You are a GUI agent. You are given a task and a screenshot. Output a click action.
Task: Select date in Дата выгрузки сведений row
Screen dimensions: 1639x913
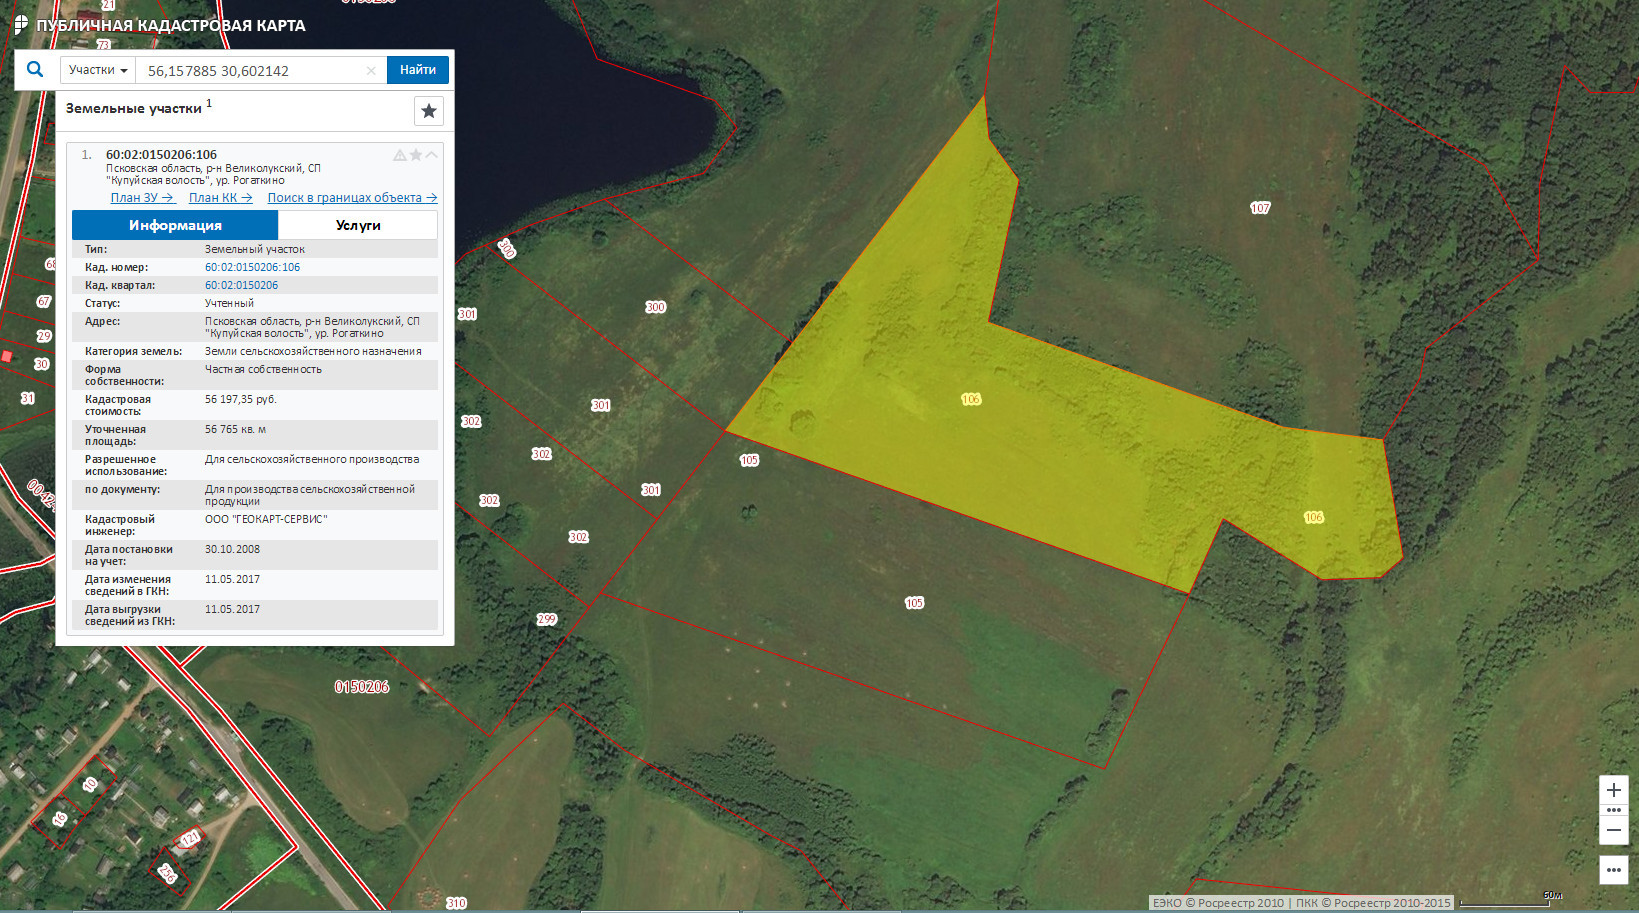[232, 609]
